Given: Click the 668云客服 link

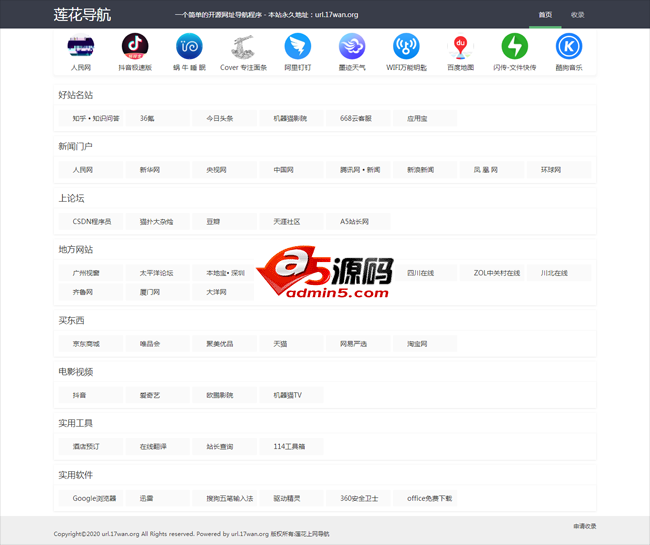Looking at the screenshot, I should point(358,118).
